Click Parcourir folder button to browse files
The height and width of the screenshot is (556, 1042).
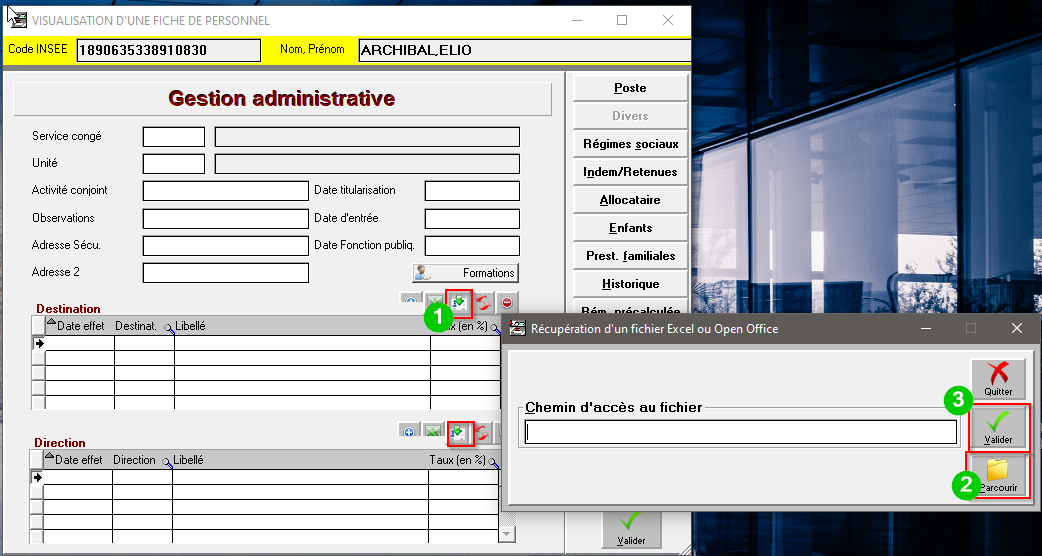tap(997, 475)
